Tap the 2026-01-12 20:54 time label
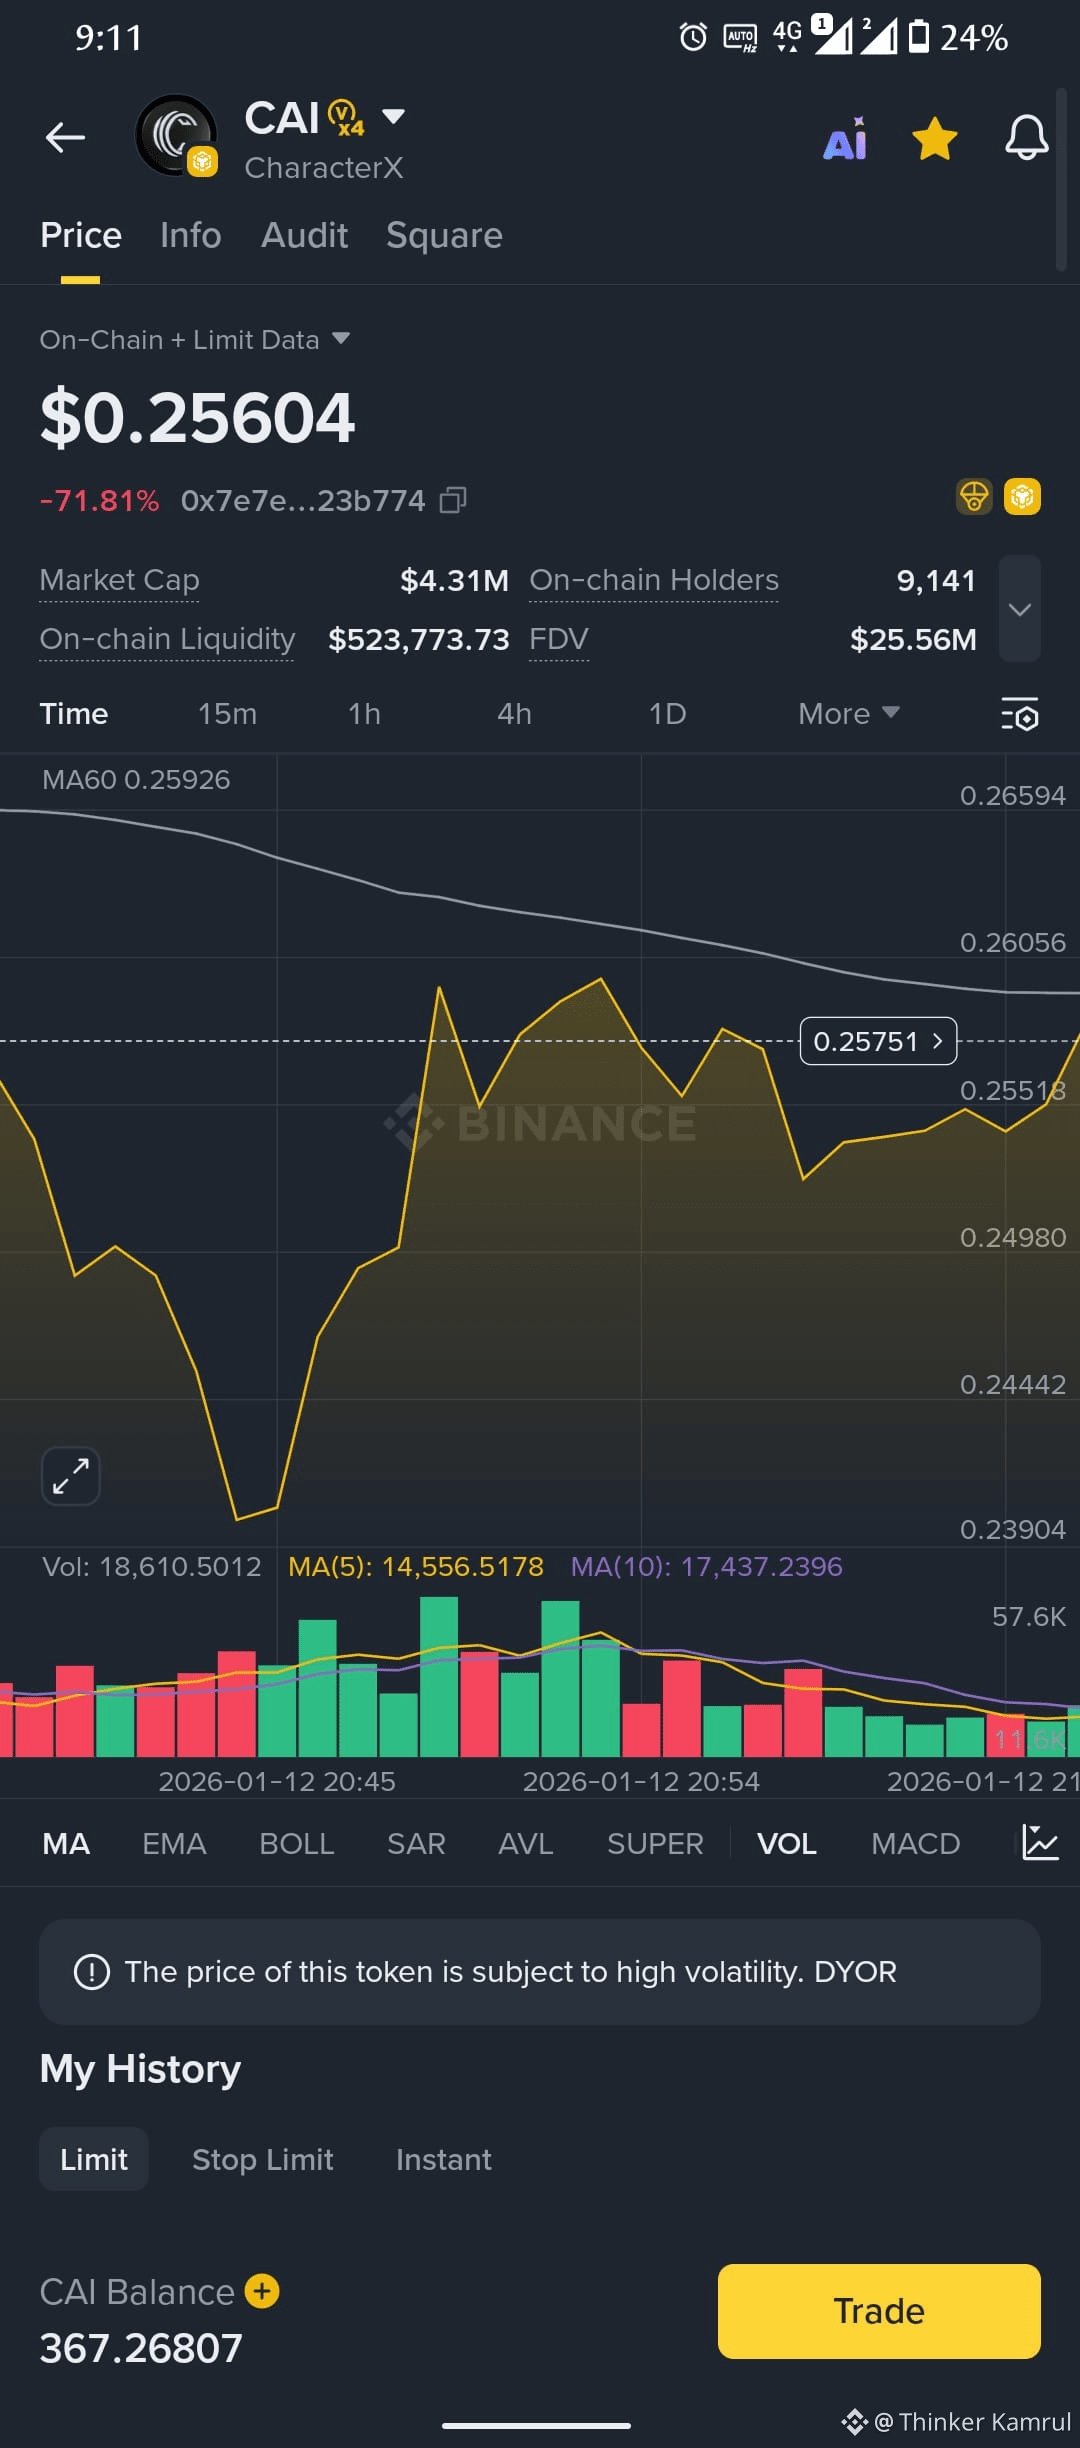The image size is (1080, 2448). coord(641,1781)
